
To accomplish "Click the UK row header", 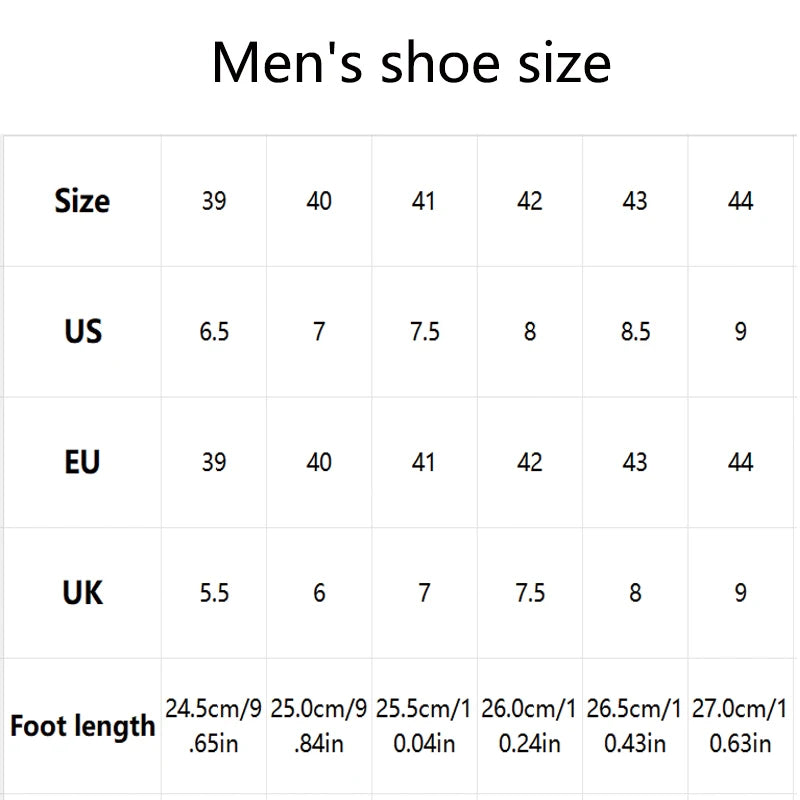I will pyautogui.click(x=82, y=592).
